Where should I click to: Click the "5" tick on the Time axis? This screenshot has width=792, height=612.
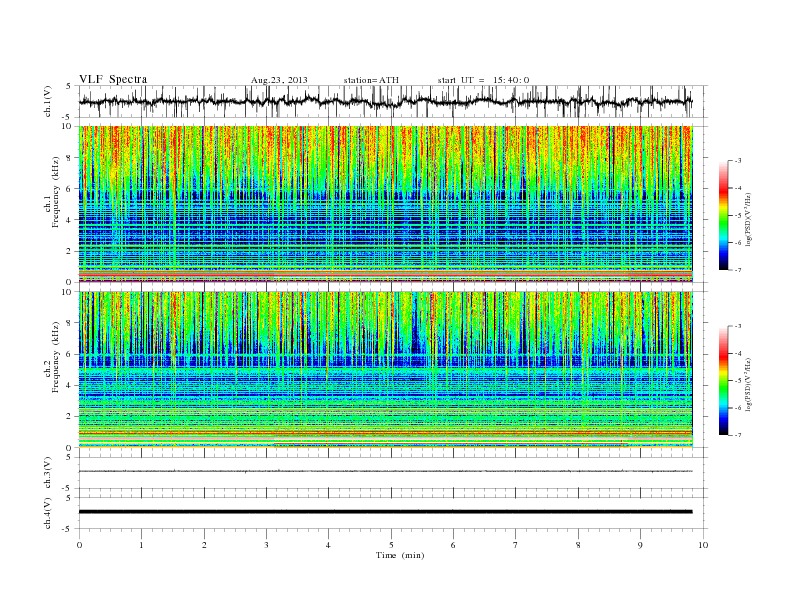391,545
